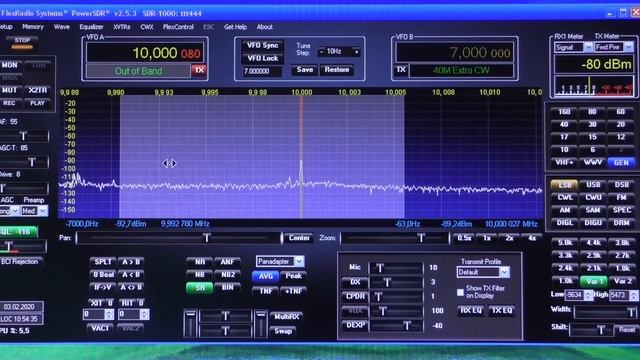Adjust the Mic gain slider
This screenshot has width=640, height=360.
point(396,268)
